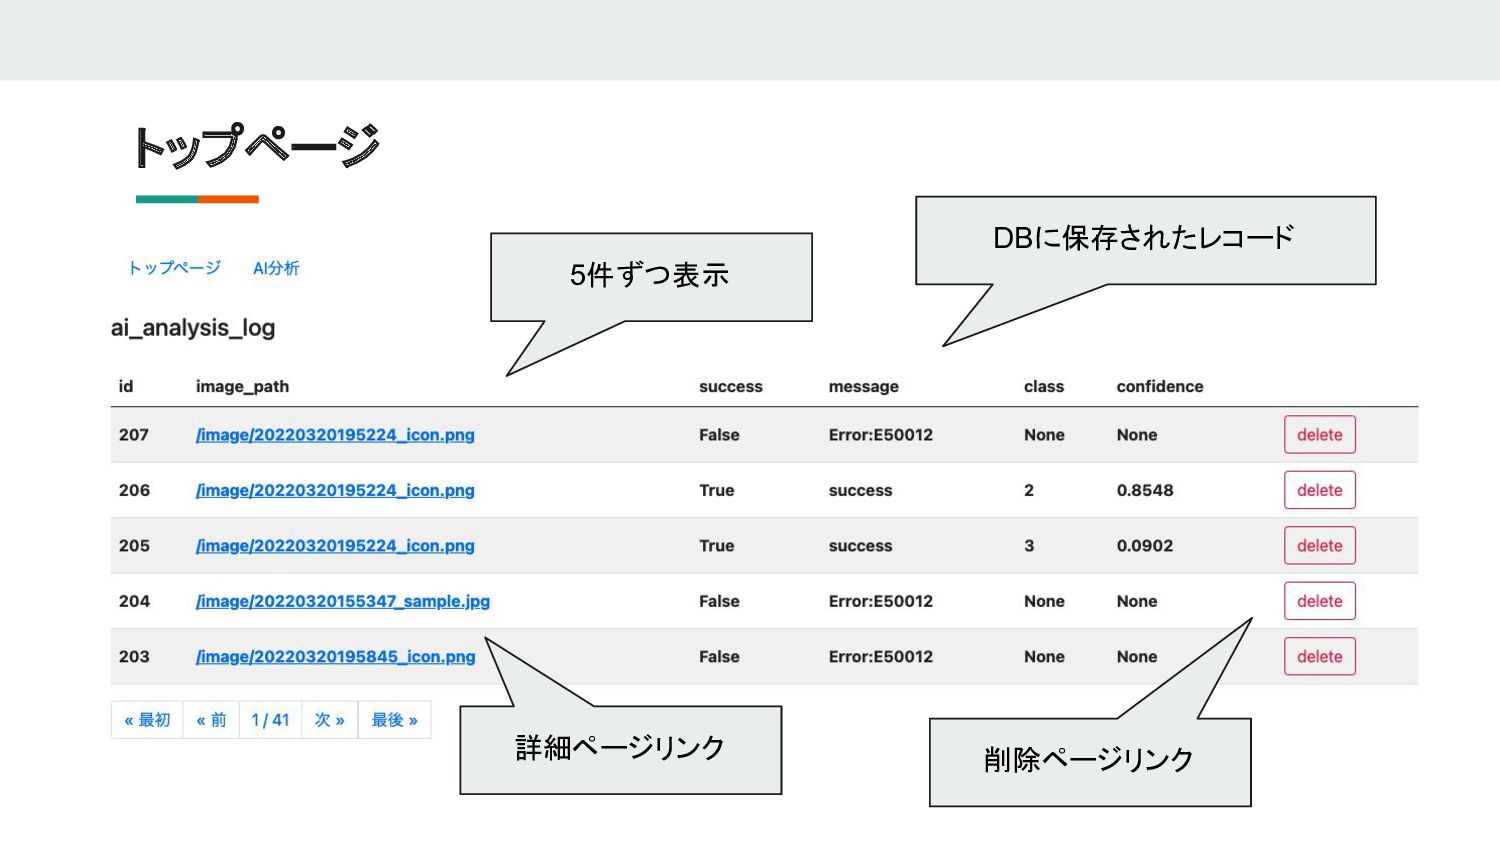Click the confidence column header
The height and width of the screenshot is (844, 1500).
point(1160,387)
